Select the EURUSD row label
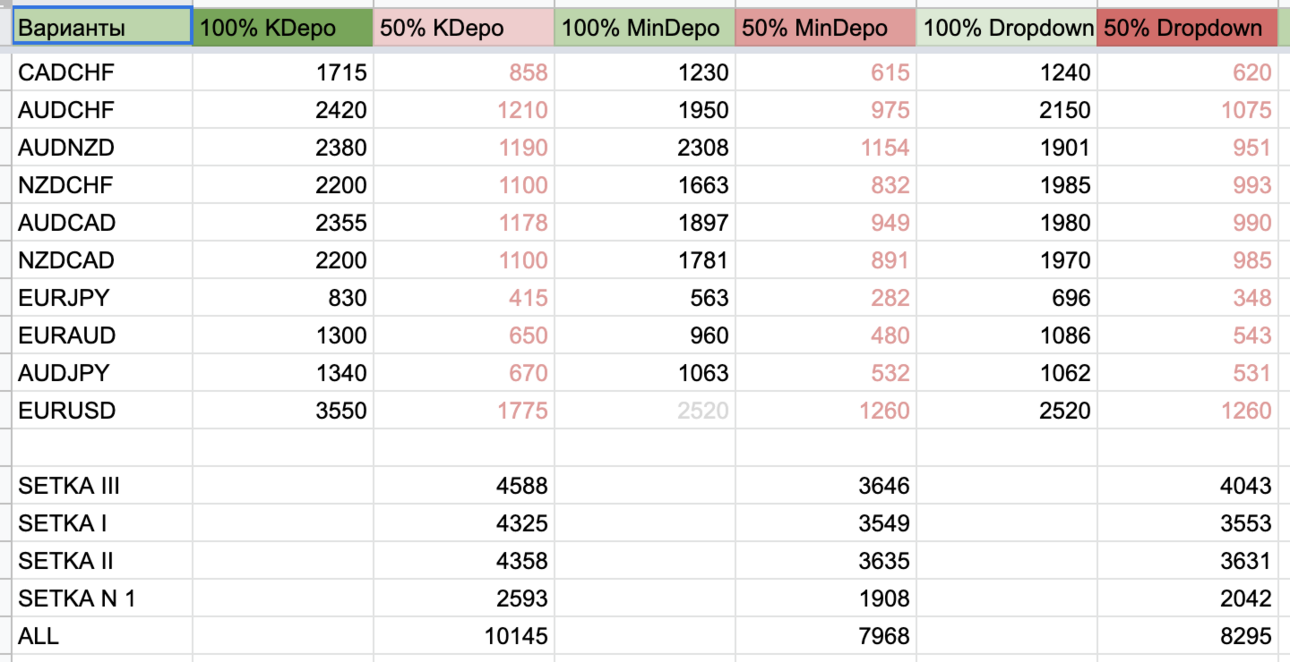 [x=102, y=410]
